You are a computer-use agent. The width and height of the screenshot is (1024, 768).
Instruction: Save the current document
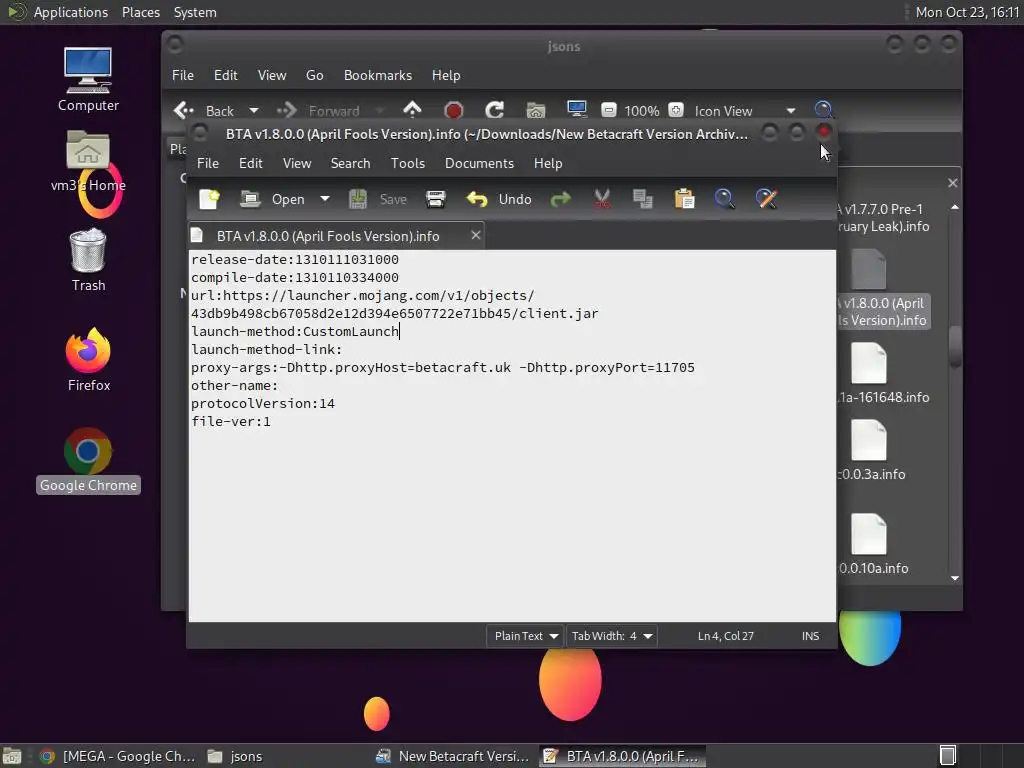click(377, 199)
